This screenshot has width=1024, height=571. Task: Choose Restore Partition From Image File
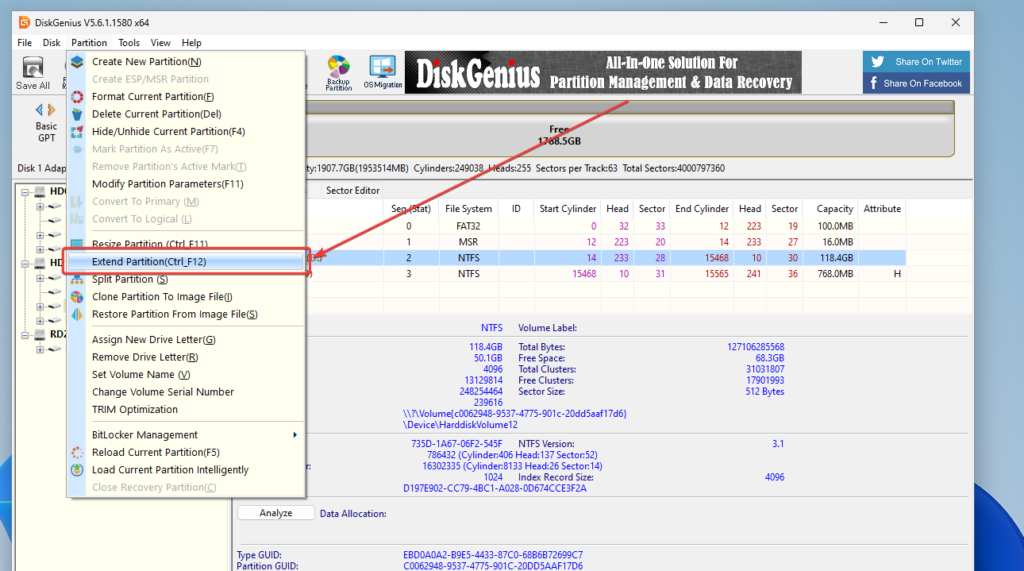point(185,314)
